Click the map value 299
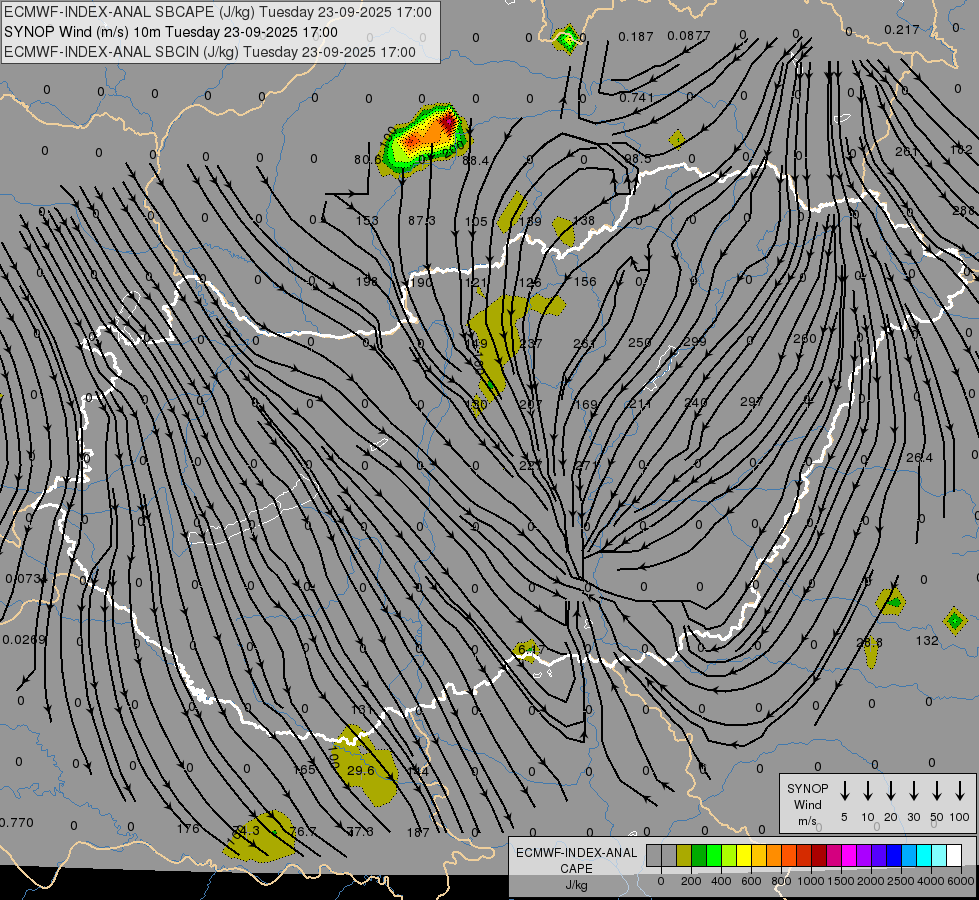Viewport: 979px width, 900px height. [694, 341]
